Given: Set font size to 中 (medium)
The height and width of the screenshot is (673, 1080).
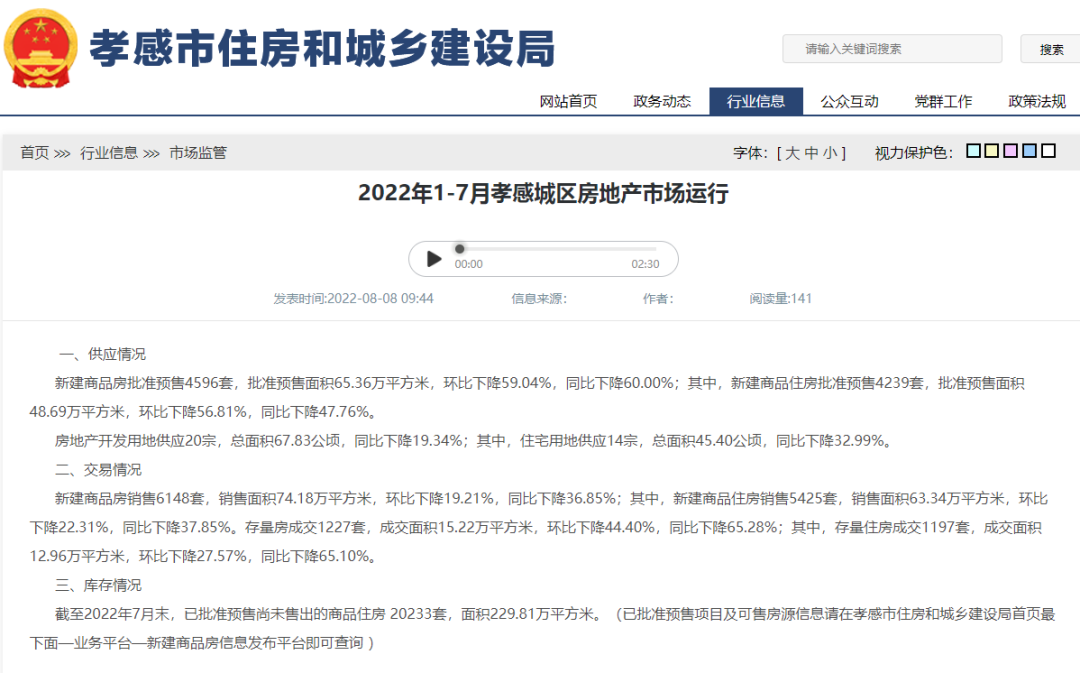Looking at the screenshot, I should 811,153.
